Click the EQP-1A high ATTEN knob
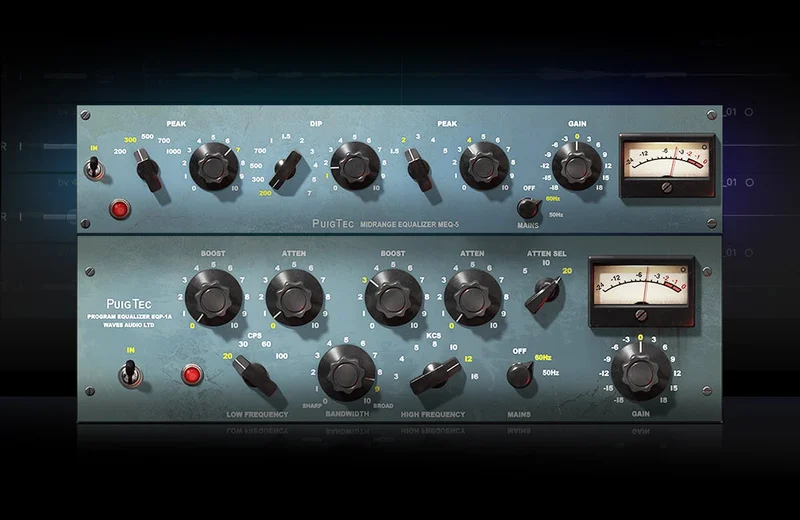Viewport: 800px width, 520px height. 473,299
